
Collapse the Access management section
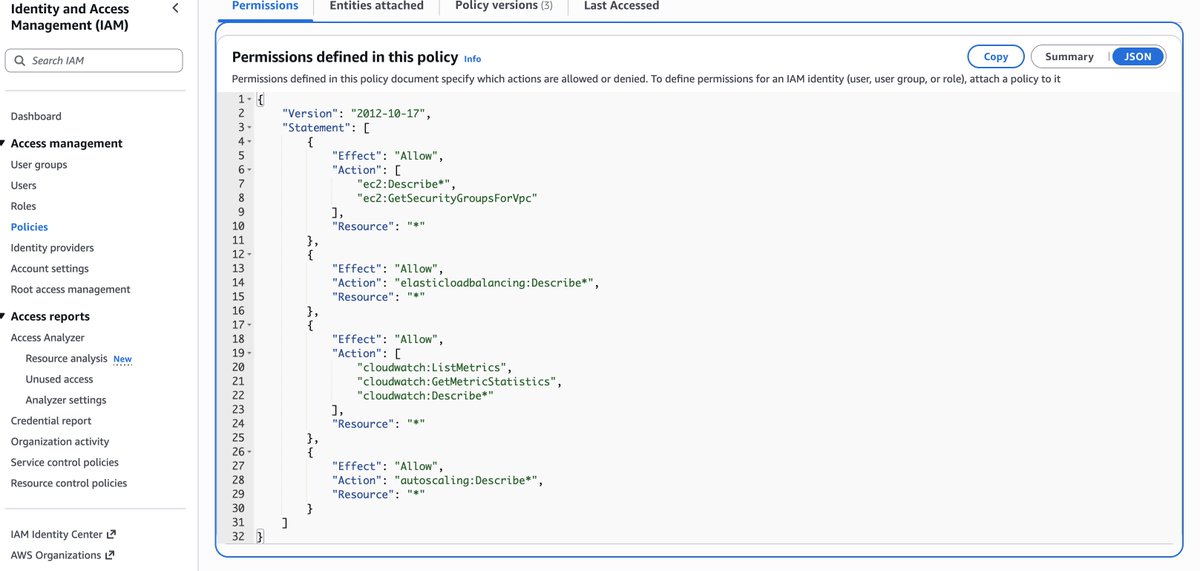tap(3, 143)
